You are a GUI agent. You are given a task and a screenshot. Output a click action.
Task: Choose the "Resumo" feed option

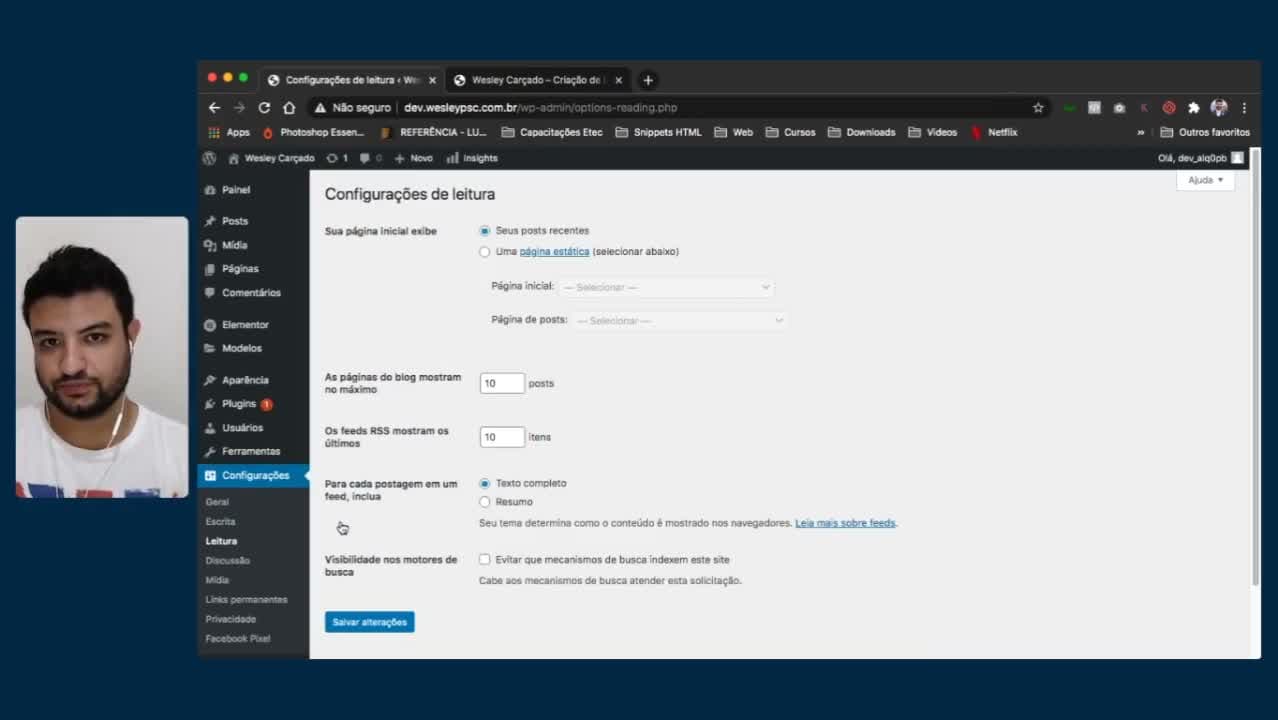[485, 502]
